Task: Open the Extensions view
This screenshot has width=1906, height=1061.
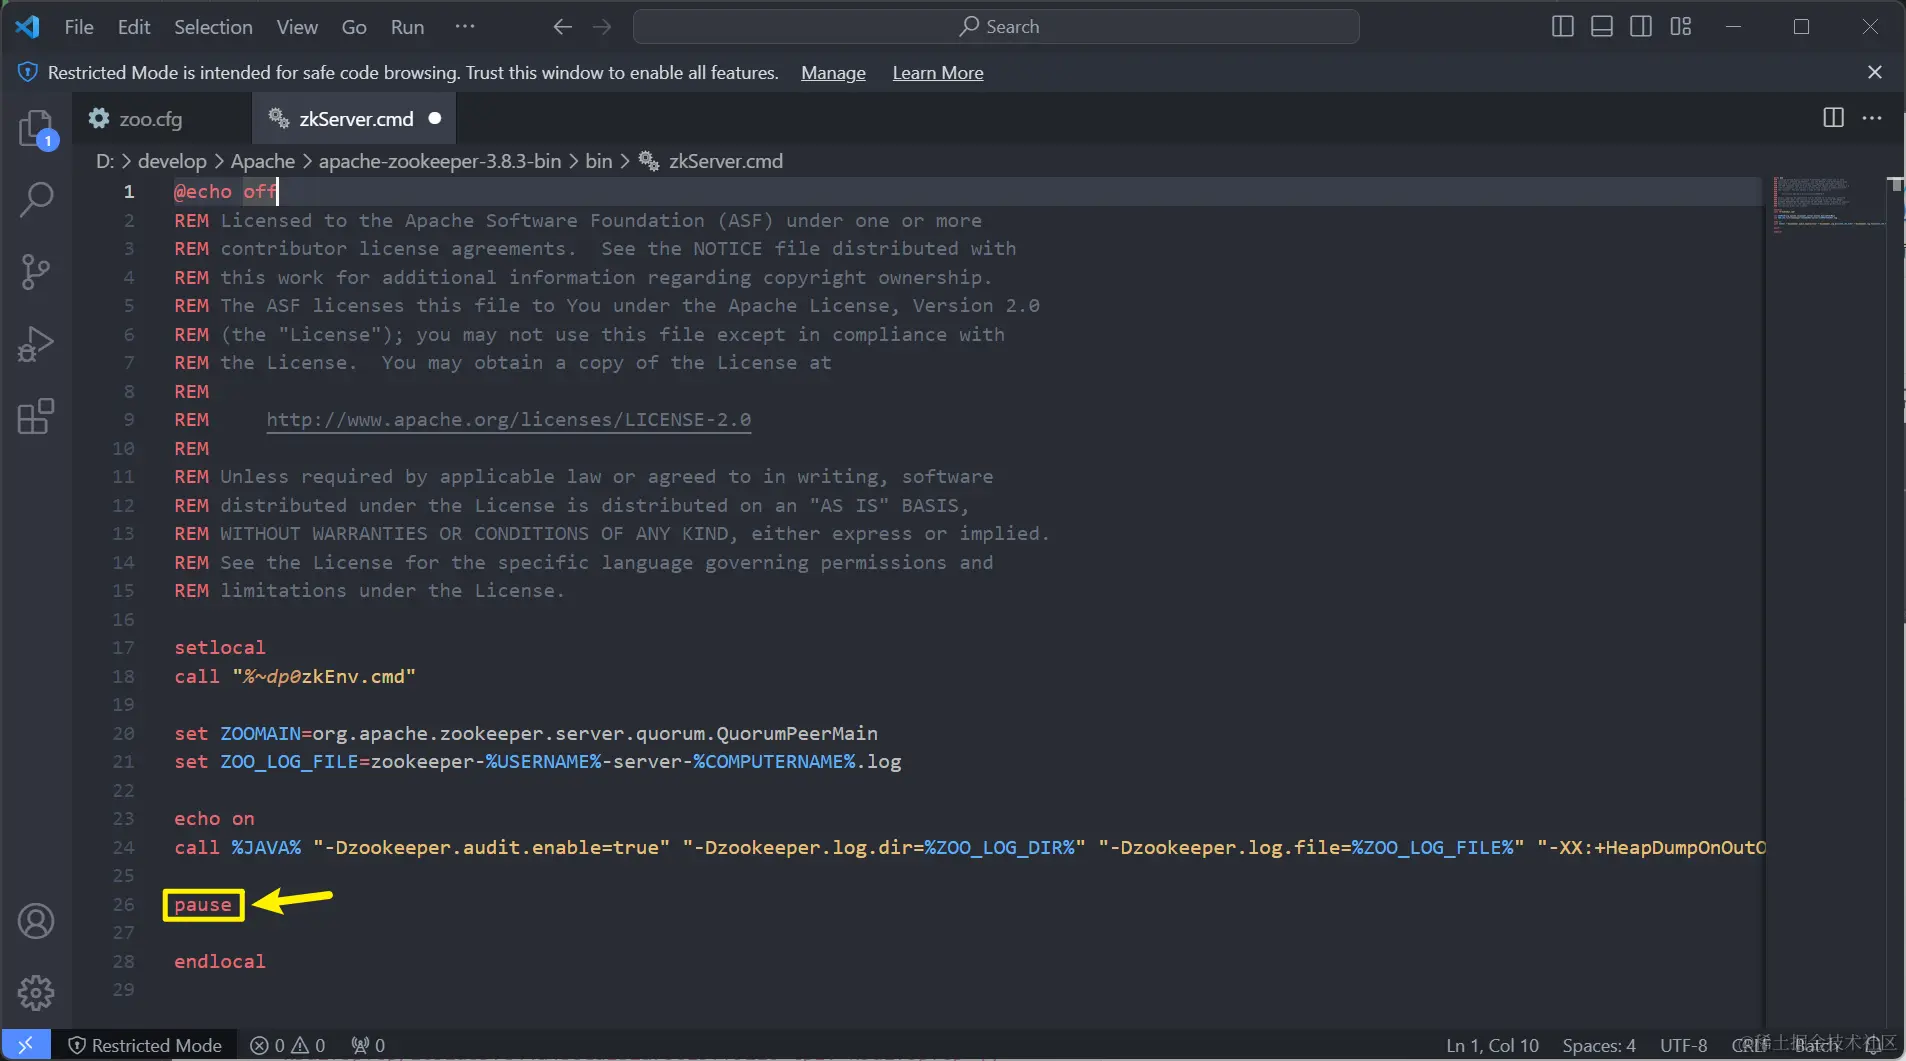Action: [36, 416]
